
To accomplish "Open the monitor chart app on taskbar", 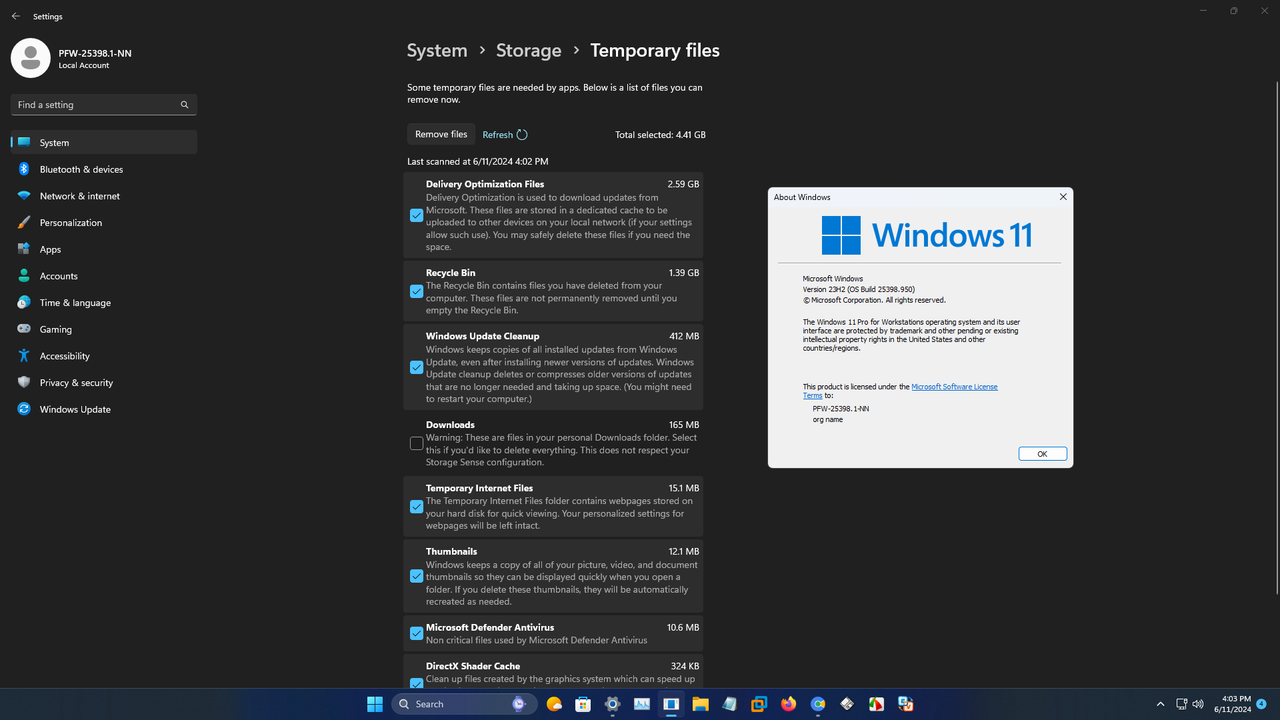I will (641, 704).
